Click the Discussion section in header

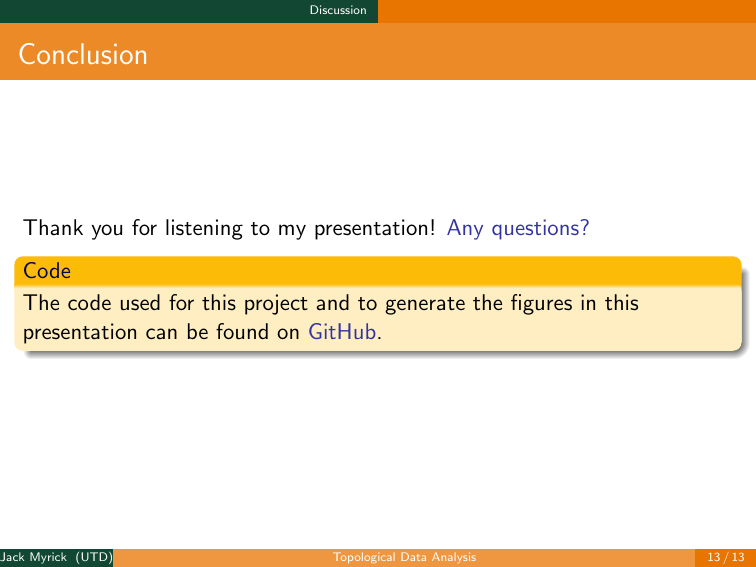pos(338,10)
